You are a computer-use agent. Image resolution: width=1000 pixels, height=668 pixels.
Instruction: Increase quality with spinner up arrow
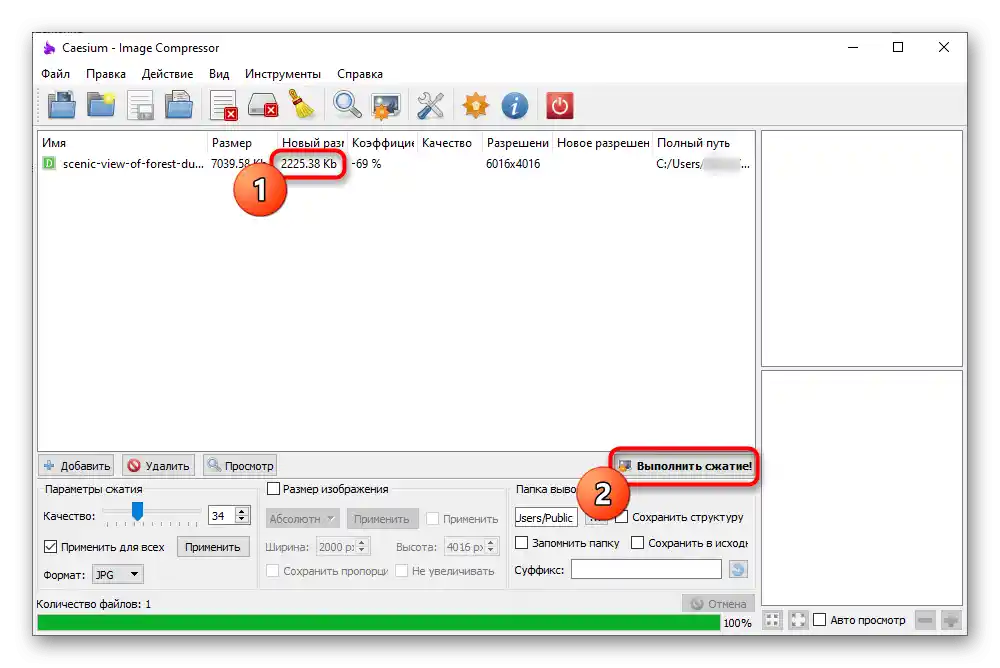(242, 511)
